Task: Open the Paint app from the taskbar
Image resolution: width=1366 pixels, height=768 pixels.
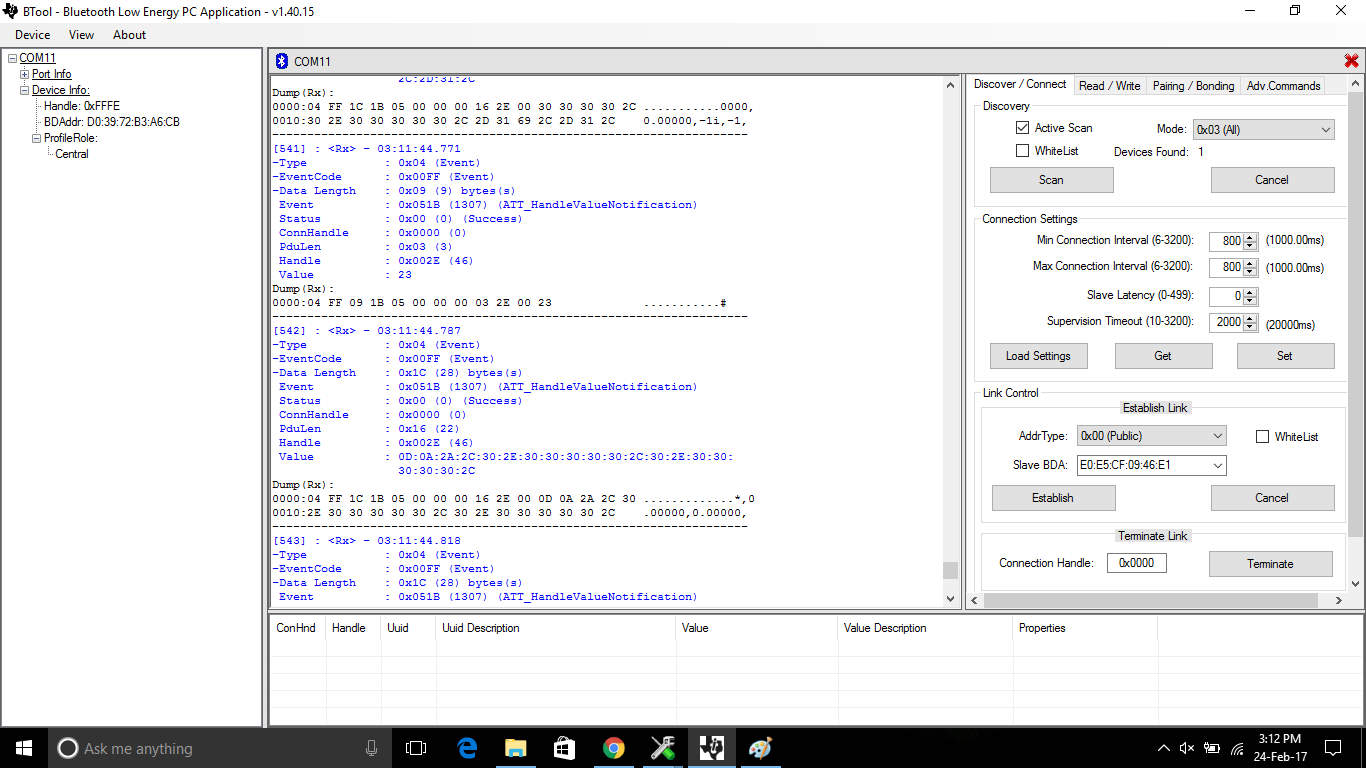Action: pos(760,748)
